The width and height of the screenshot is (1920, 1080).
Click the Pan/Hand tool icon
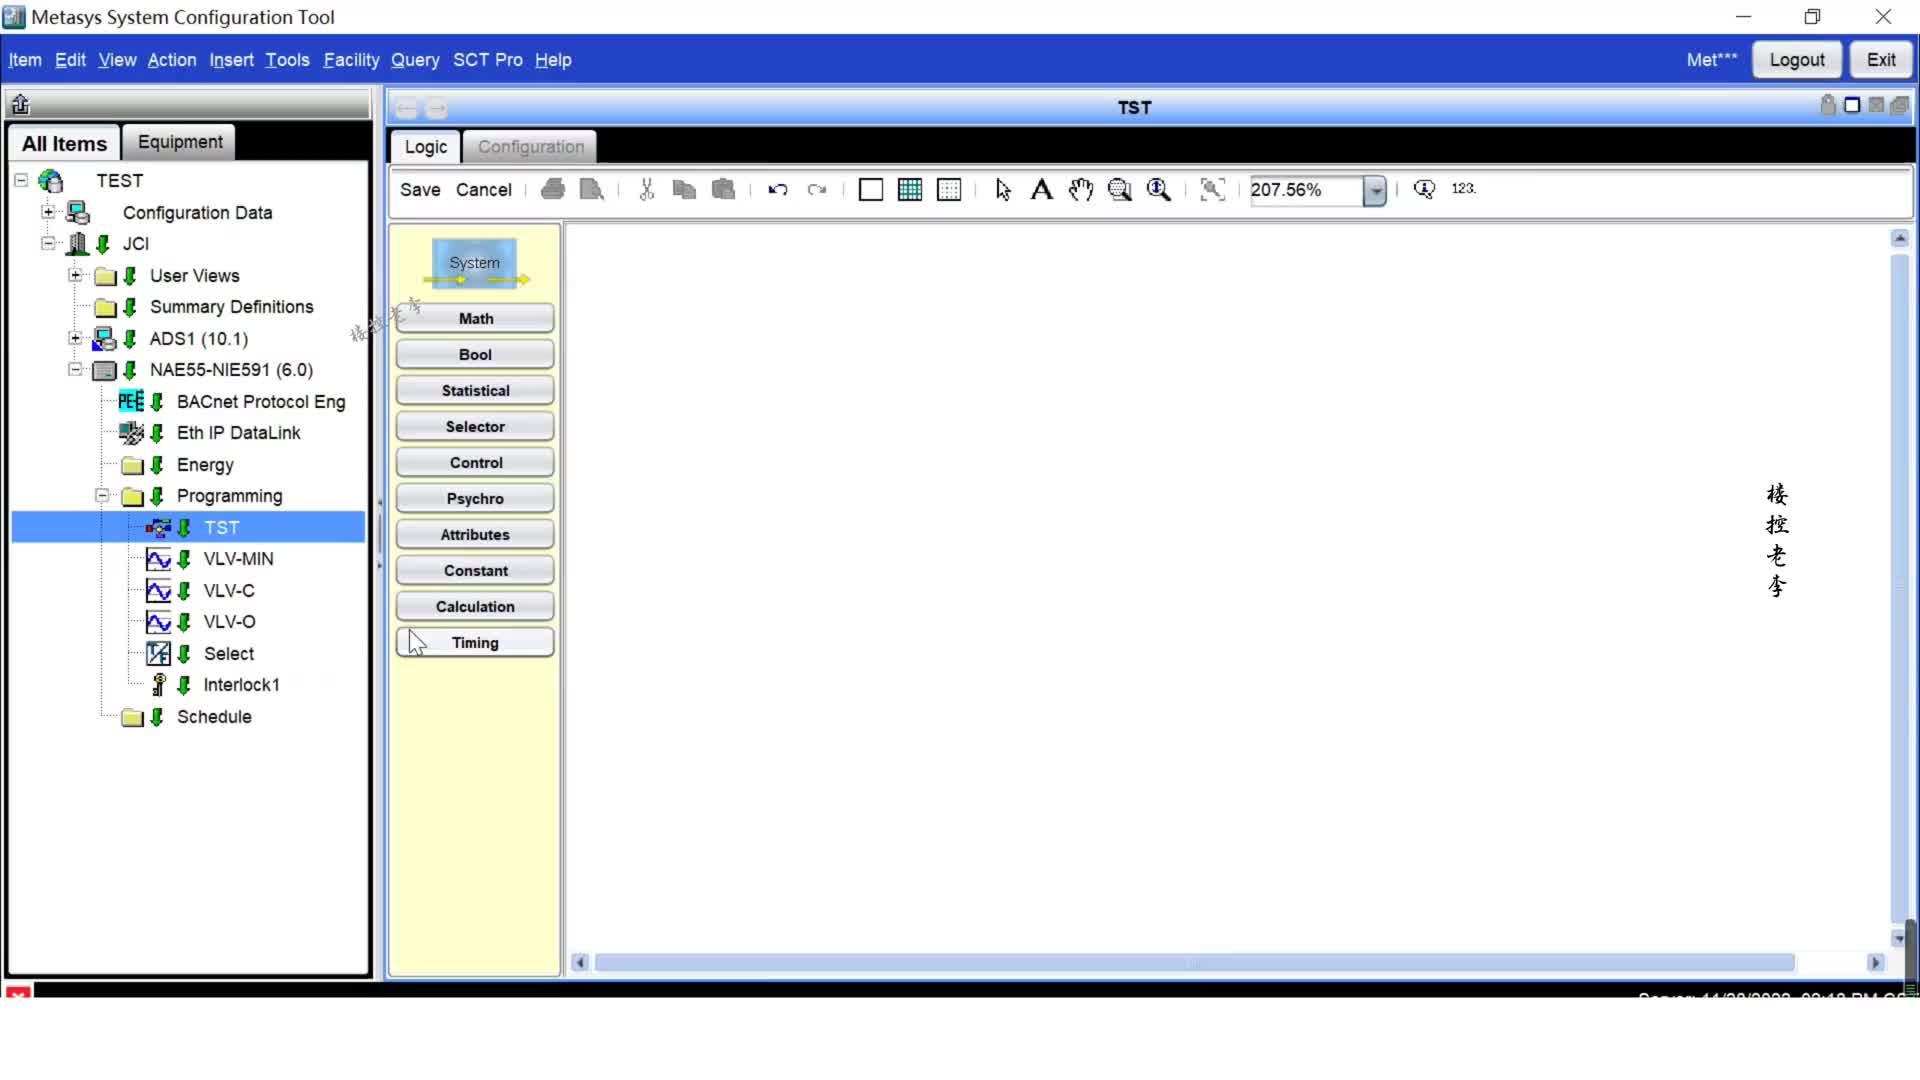pos(1081,189)
